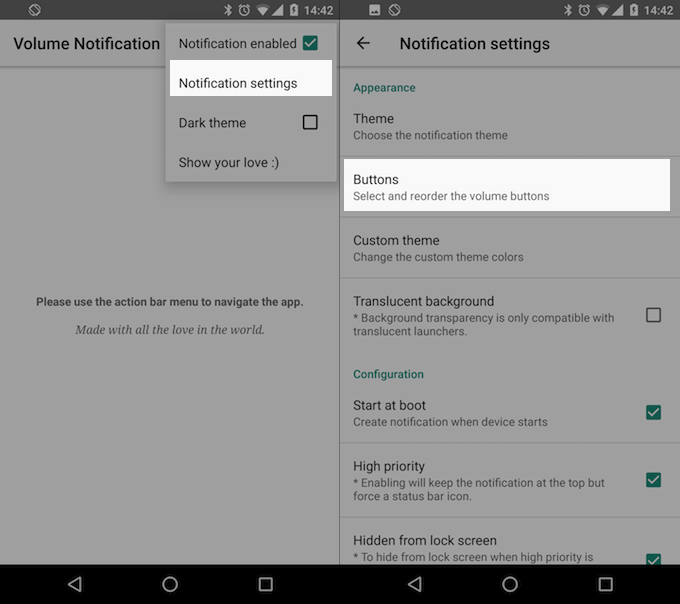Viewport: 680px width, 604px height.
Task: Tap the alarm clock icon in left status bar
Action: 245,10
